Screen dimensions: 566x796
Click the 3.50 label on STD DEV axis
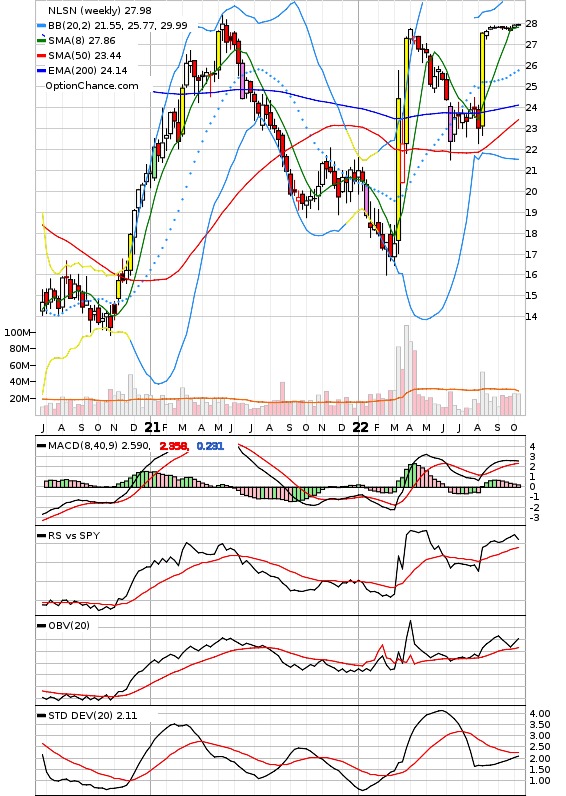(x=540, y=724)
